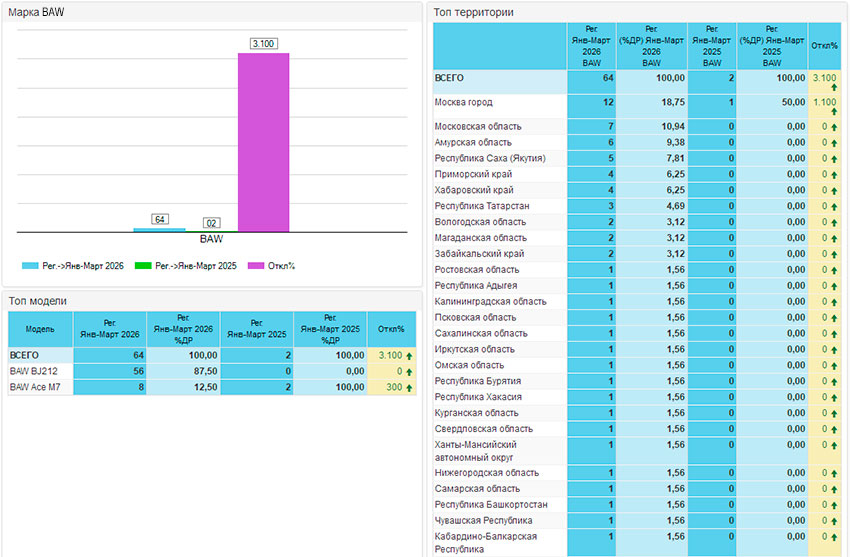Sort models table by Модель column header
Screen dimensions: 850x557
pyautogui.click(x=40, y=329)
